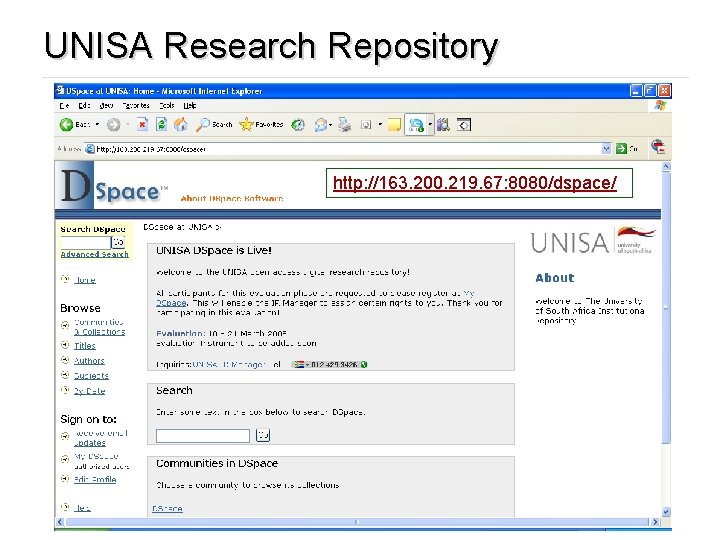Browse By Date link
Image resolution: width=720 pixels, height=540 pixels.
click(90, 391)
